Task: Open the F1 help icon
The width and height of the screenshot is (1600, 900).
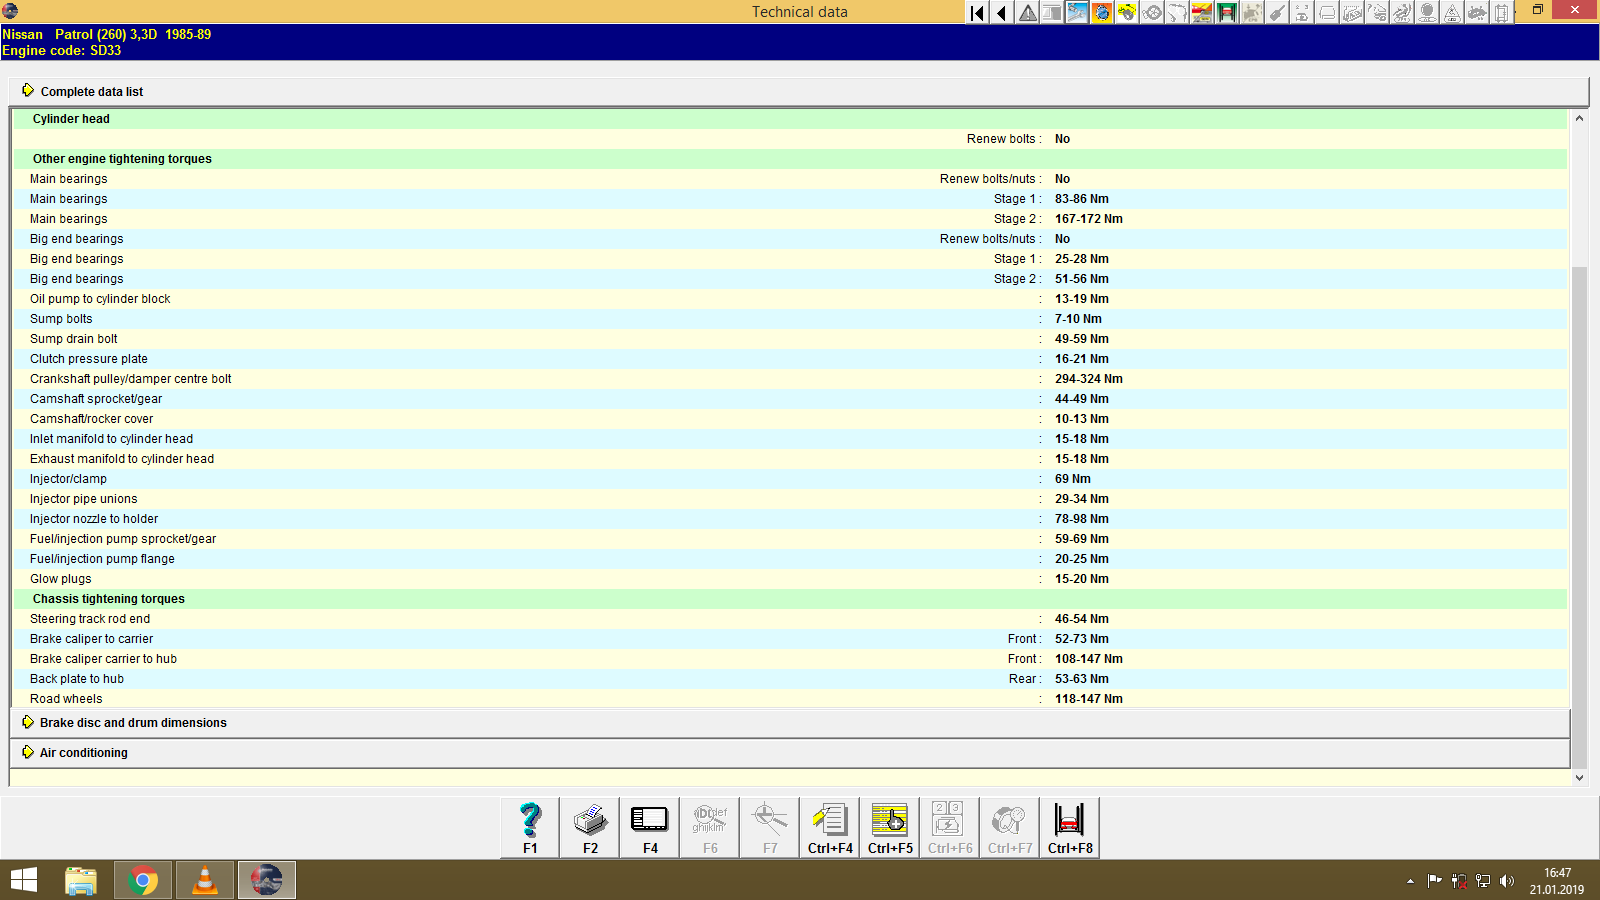Action: pyautogui.click(x=529, y=827)
